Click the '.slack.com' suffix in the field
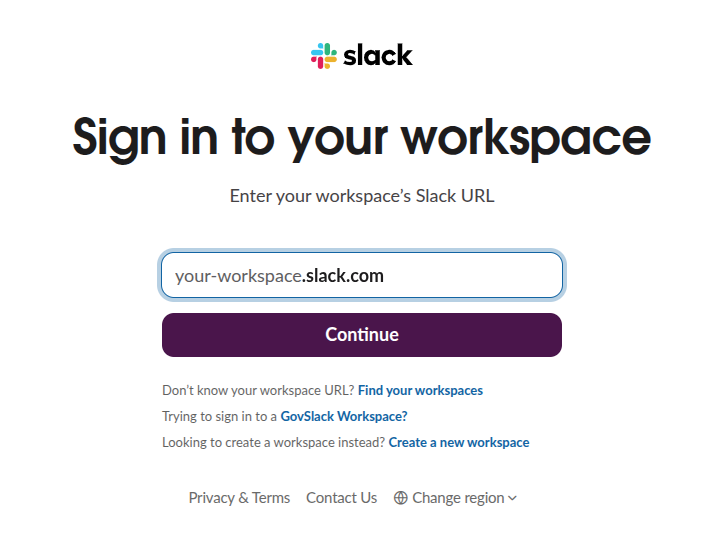 tap(343, 276)
